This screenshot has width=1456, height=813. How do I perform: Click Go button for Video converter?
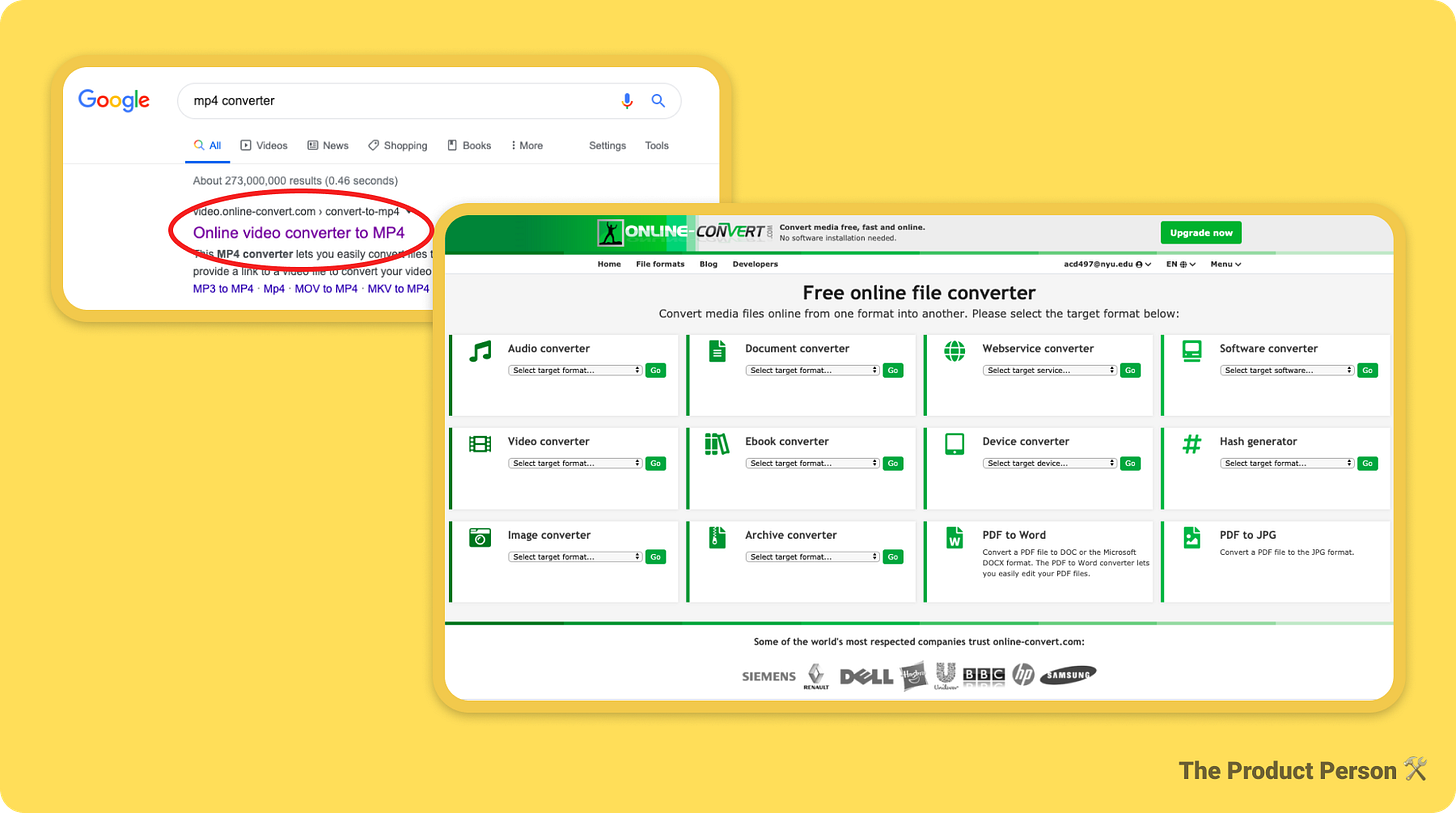[656, 463]
